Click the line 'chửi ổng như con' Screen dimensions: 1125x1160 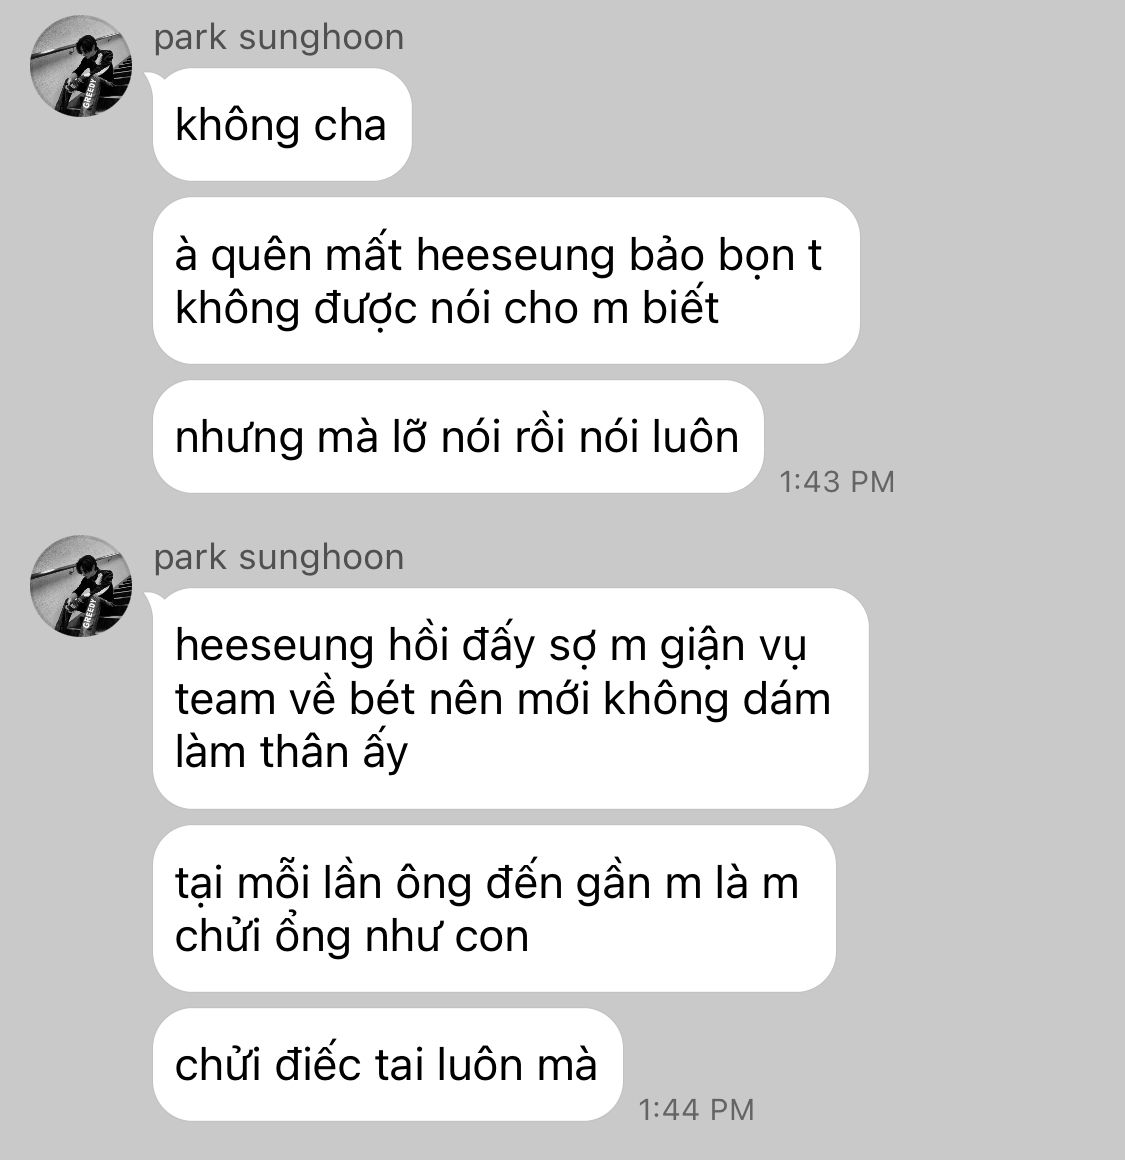click(x=352, y=936)
